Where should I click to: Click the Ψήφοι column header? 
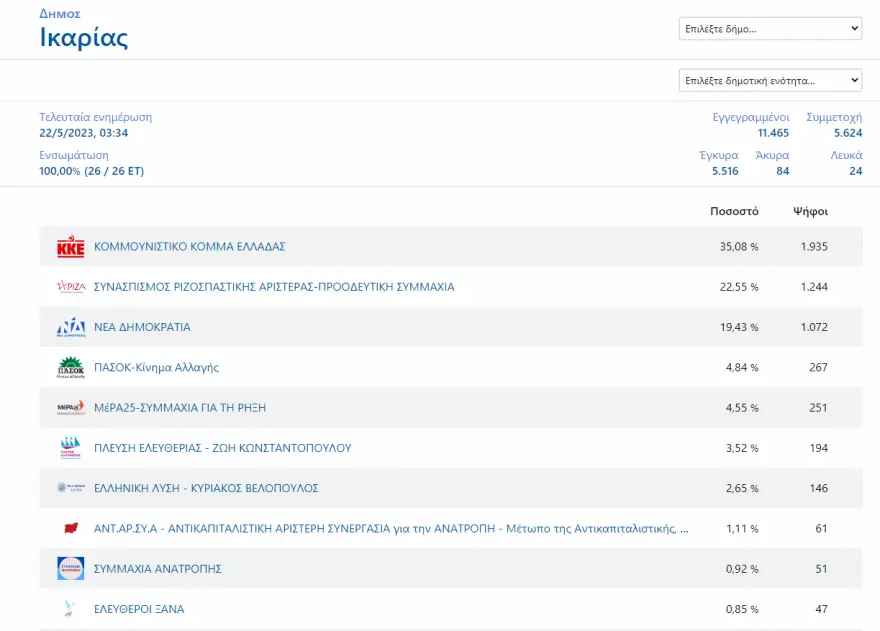coord(810,212)
